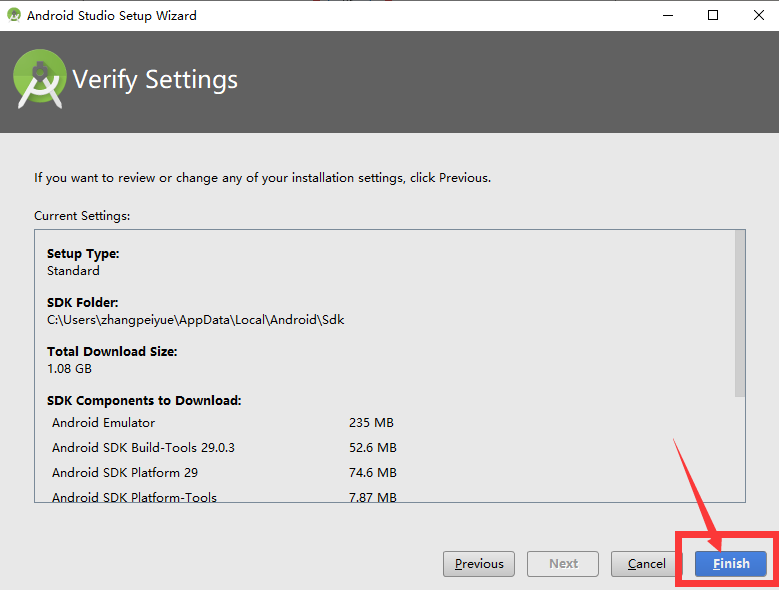Click the '74.6 MB' size value
This screenshot has width=779, height=590.
[373, 472]
